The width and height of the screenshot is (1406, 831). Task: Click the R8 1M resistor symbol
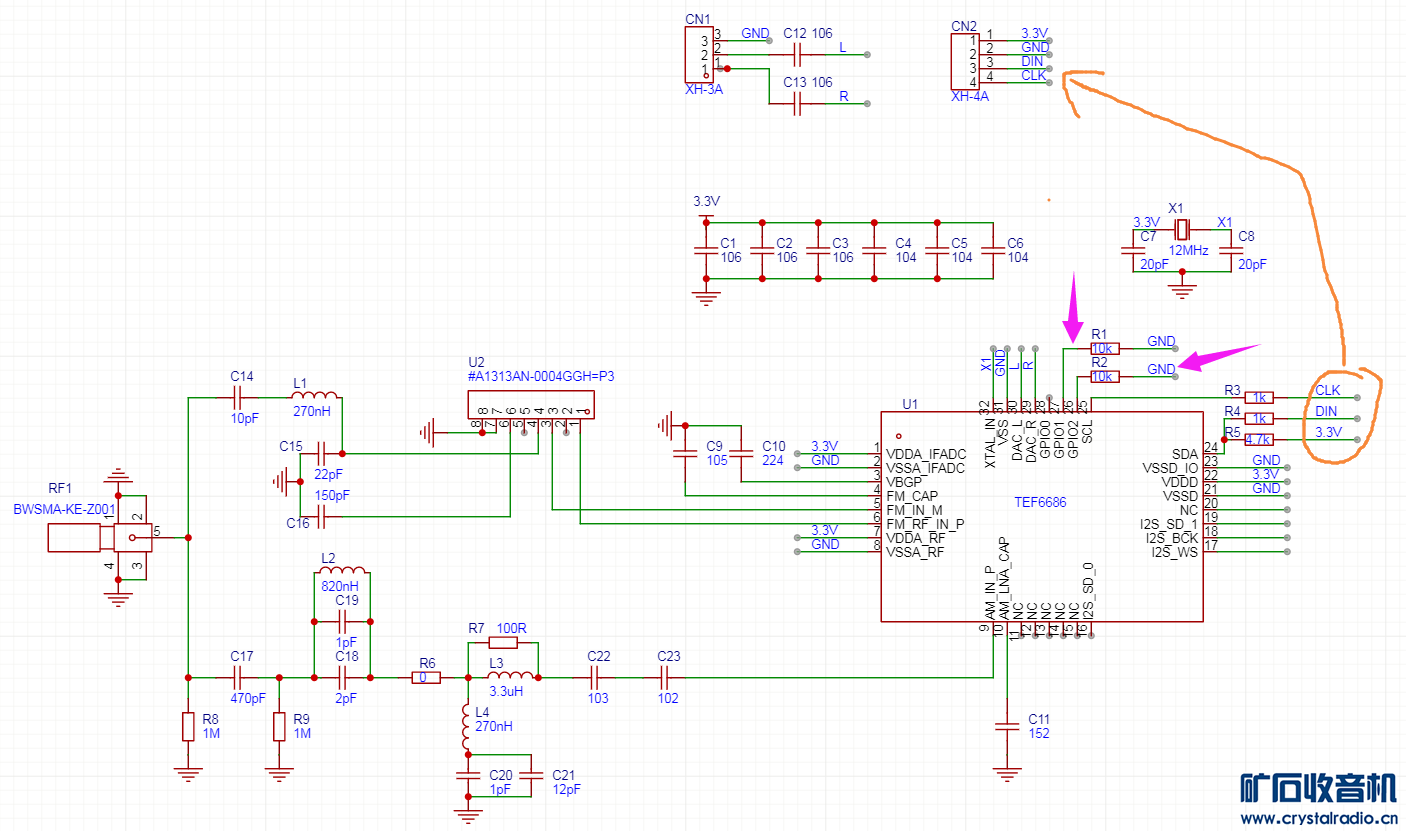[x=187, y=726]
